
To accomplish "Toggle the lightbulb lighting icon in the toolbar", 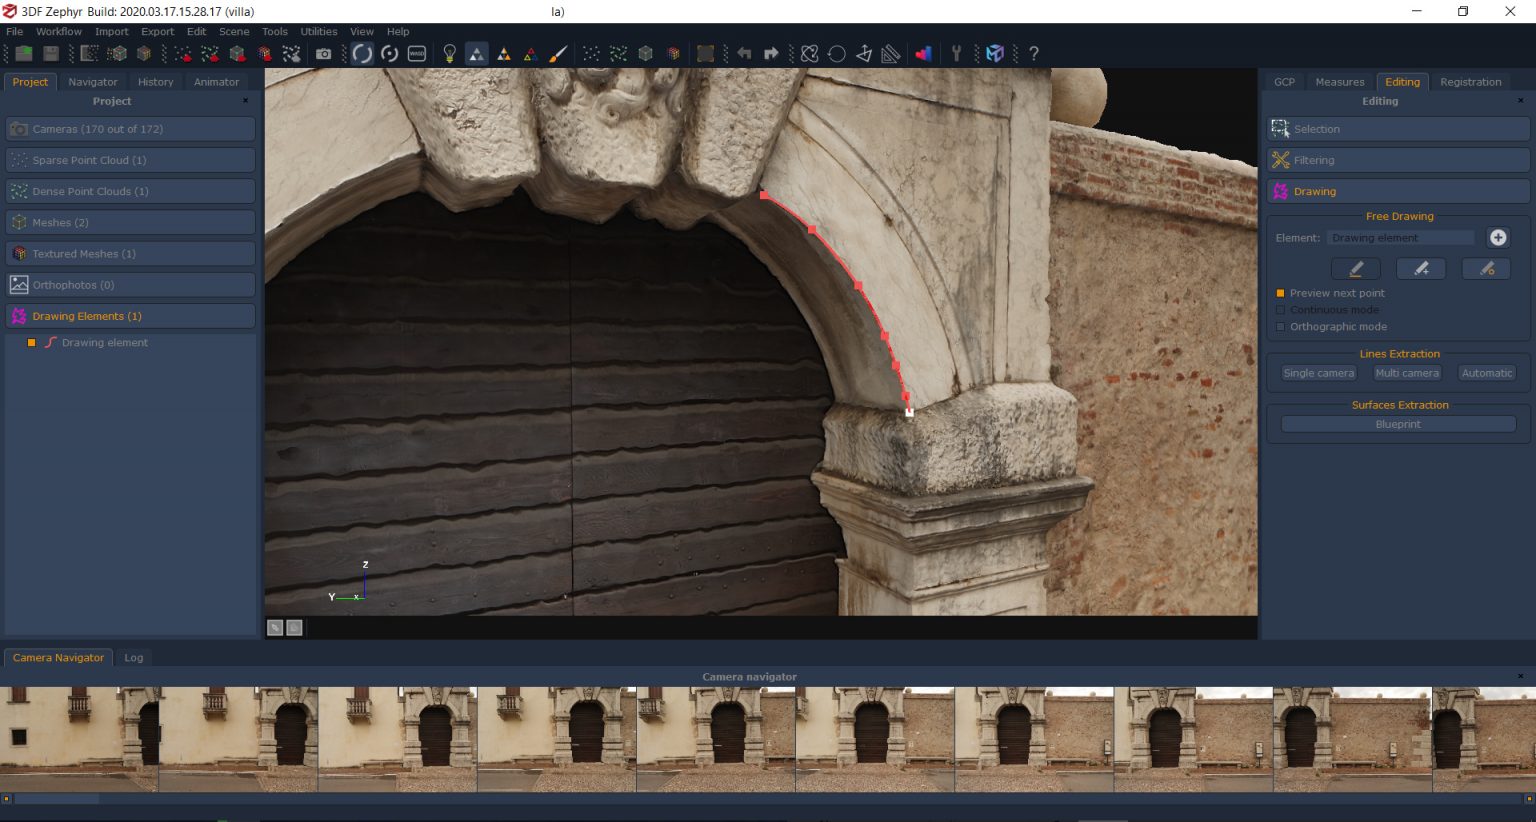I will pos(447,53).
